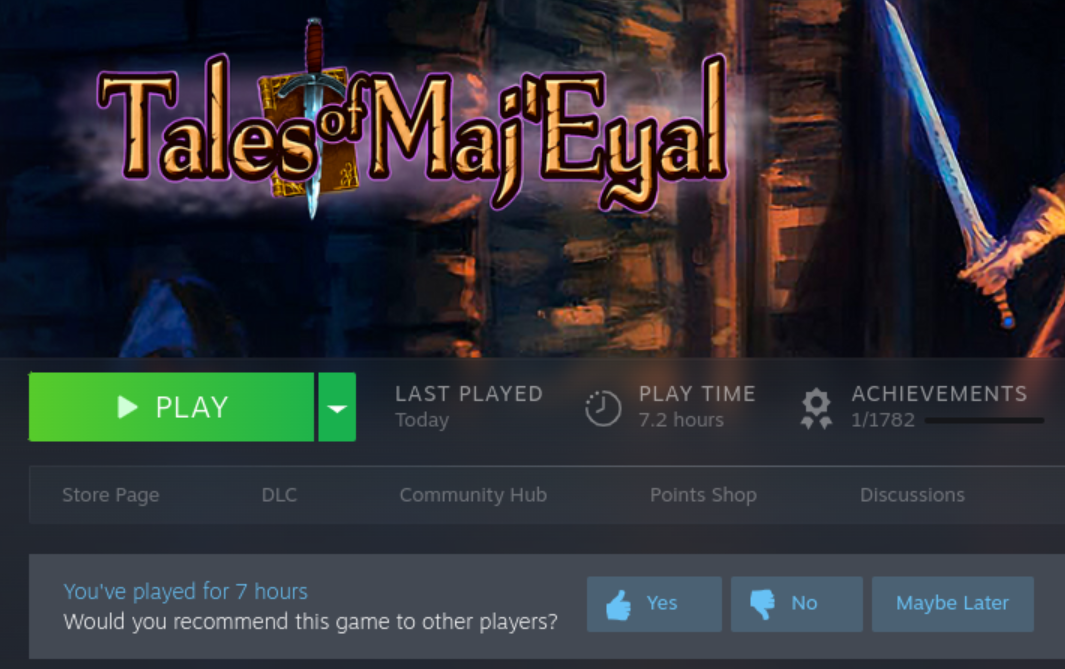Open the Store Page tab
The height and width of the screenshot is (669, 1065).
pyautogui.click(x=111, y=495)
